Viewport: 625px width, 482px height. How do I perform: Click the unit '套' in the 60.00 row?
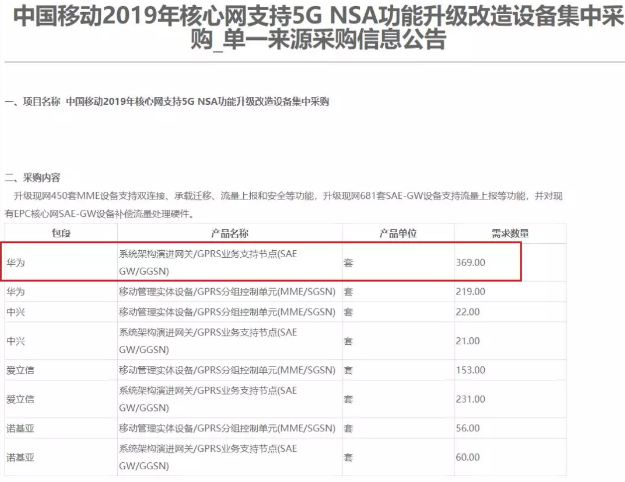tap(348, 457)
